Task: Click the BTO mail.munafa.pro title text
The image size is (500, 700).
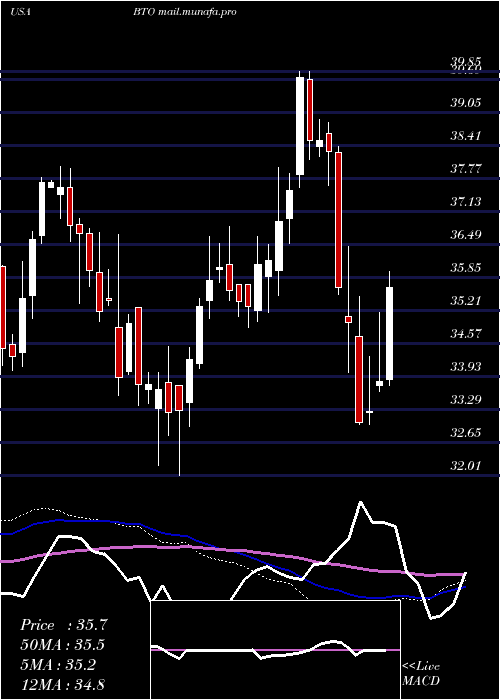Action: 184,12
